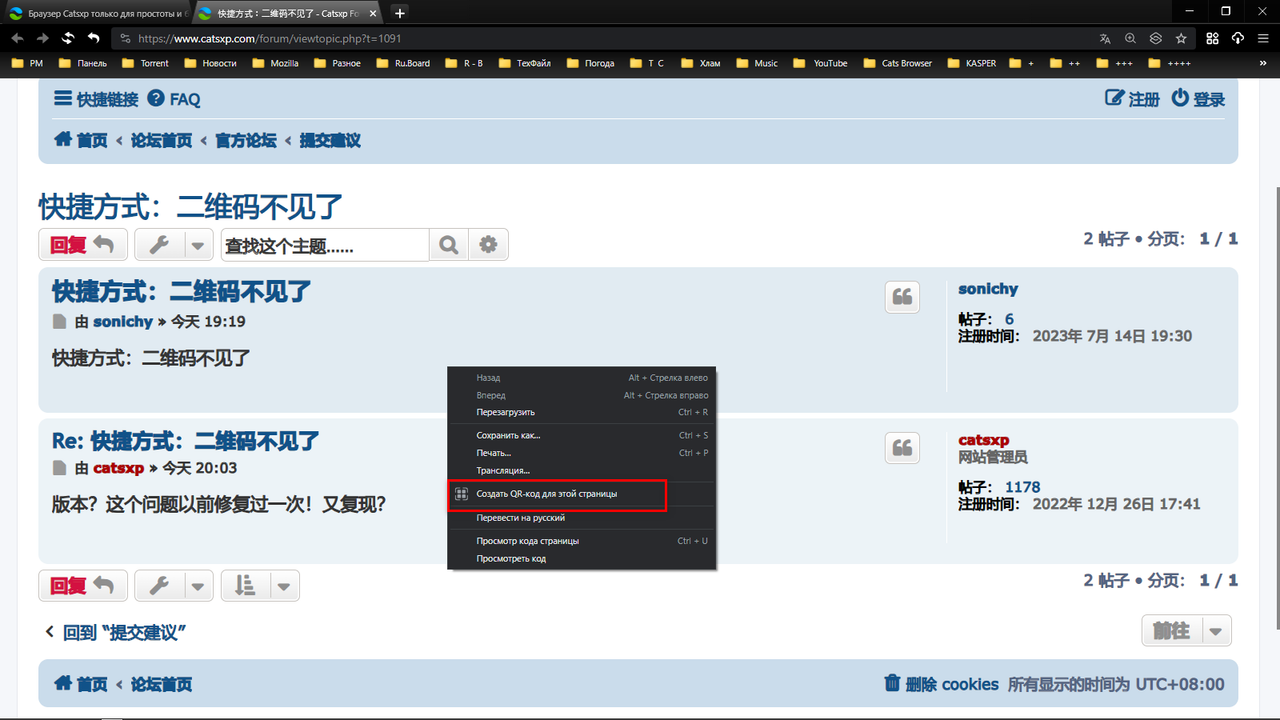Open the Новости bookmarks folder
Screen dimensions: 1280x720
210,63
